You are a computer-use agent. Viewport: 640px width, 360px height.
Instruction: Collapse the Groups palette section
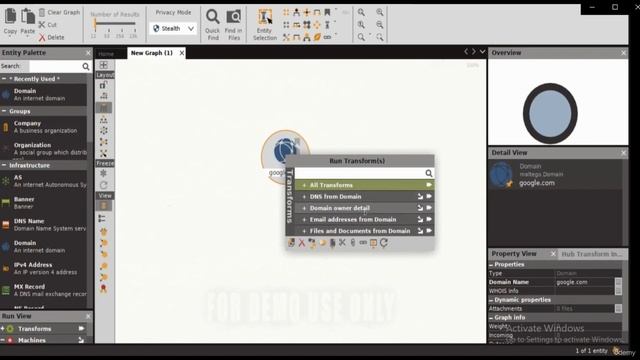pos(4,111)
